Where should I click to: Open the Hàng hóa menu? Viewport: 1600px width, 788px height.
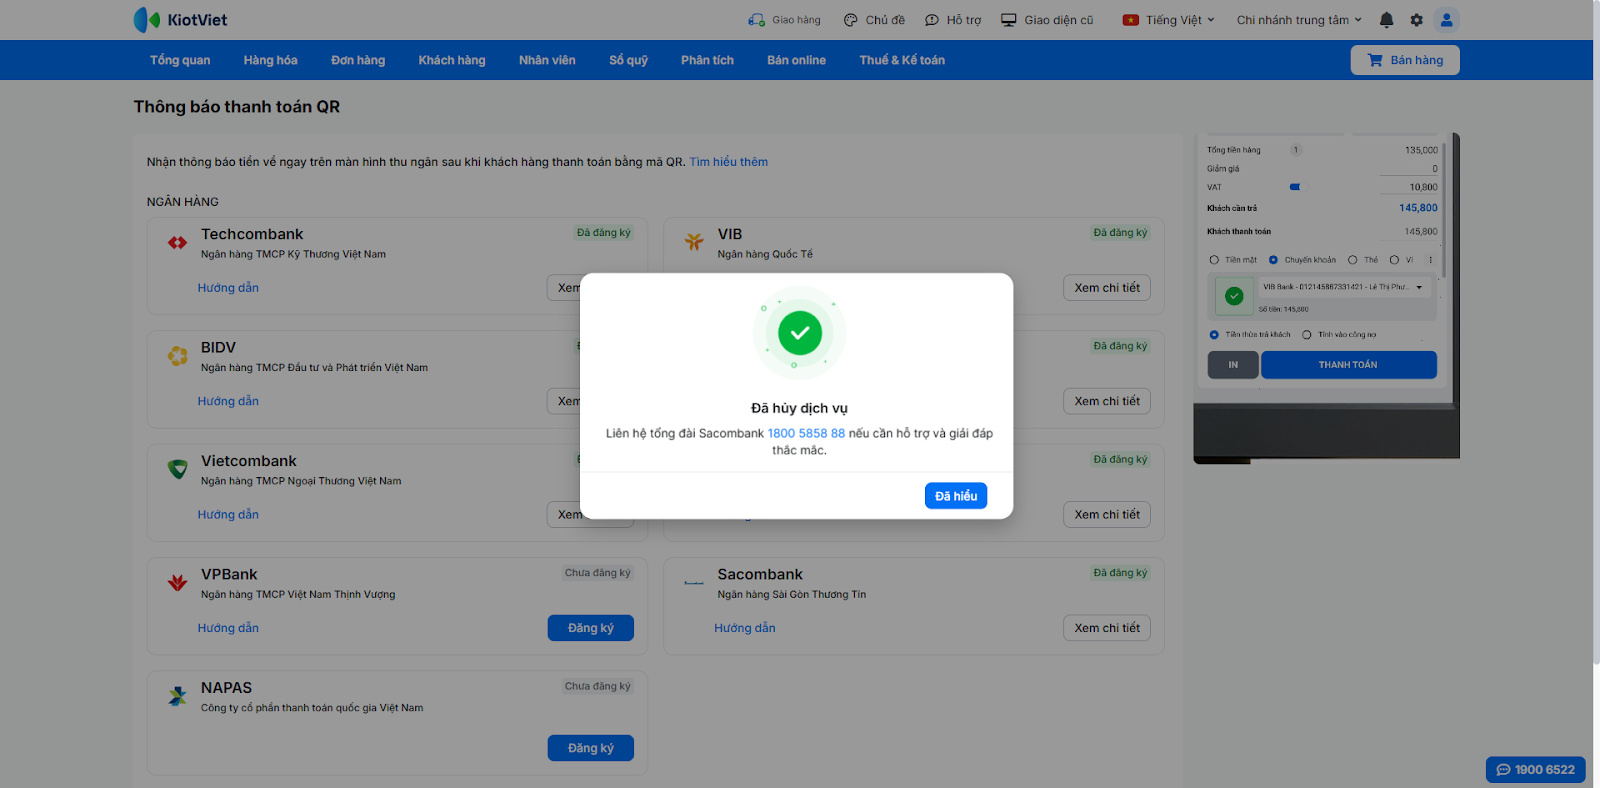click(x=270, y=60)
